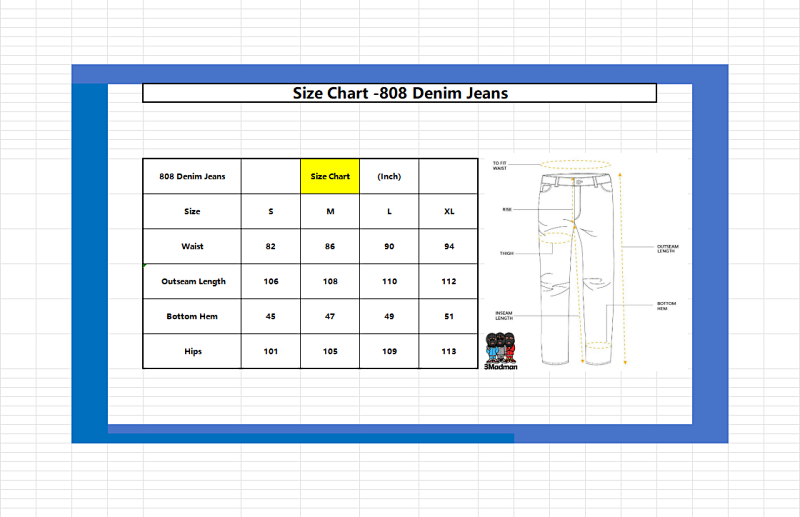Screen dimensions: 800x517
Task: Click the 'TO FIT WAIST' diagram label
Action: pyautogui.click(x=499, y=165)
